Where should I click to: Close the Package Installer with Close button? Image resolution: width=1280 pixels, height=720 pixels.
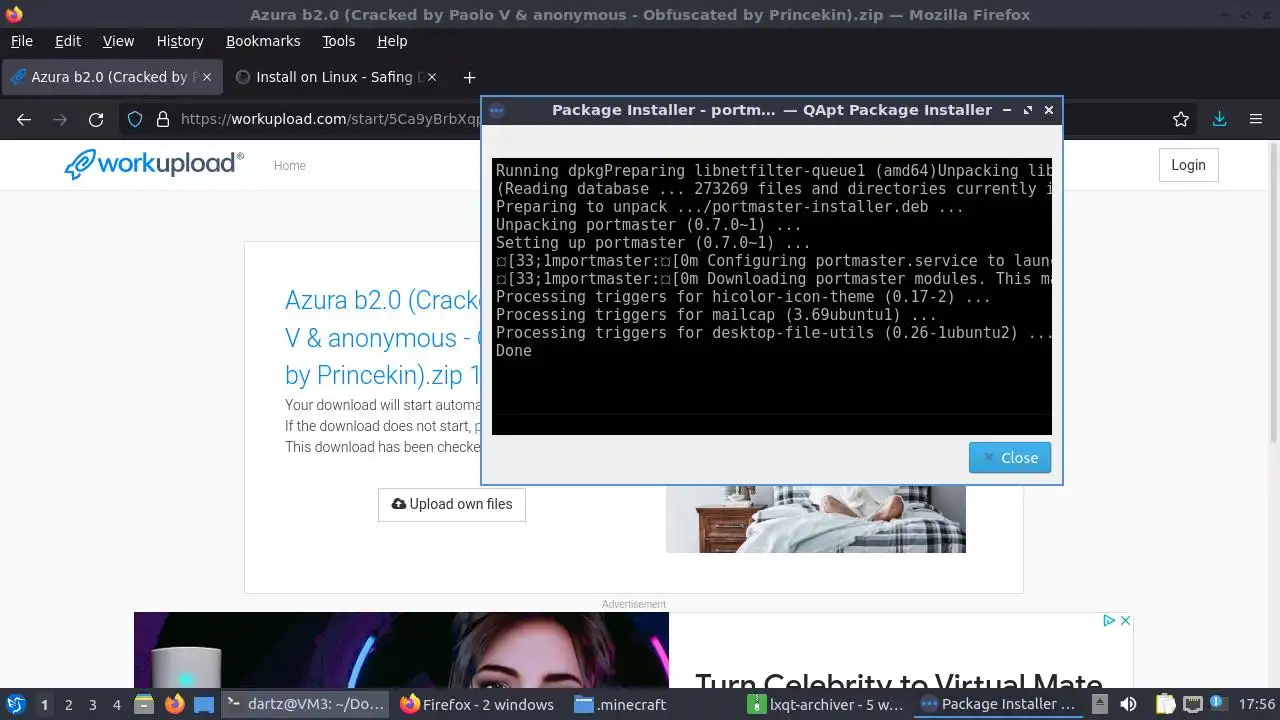[x=1009, y=457]
